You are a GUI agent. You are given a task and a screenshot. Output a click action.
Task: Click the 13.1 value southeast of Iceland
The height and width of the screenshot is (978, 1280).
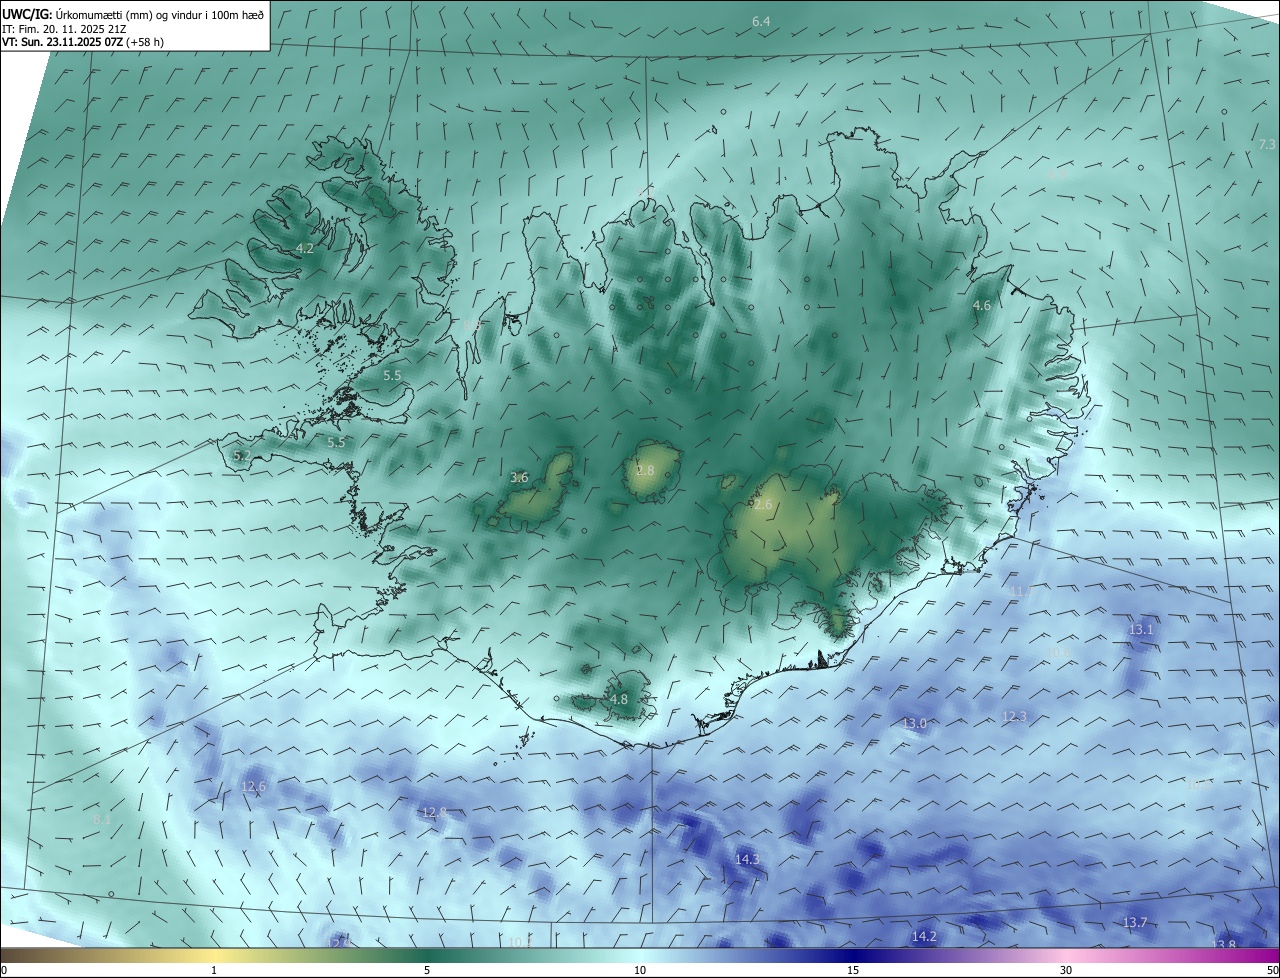point(1141,629)
